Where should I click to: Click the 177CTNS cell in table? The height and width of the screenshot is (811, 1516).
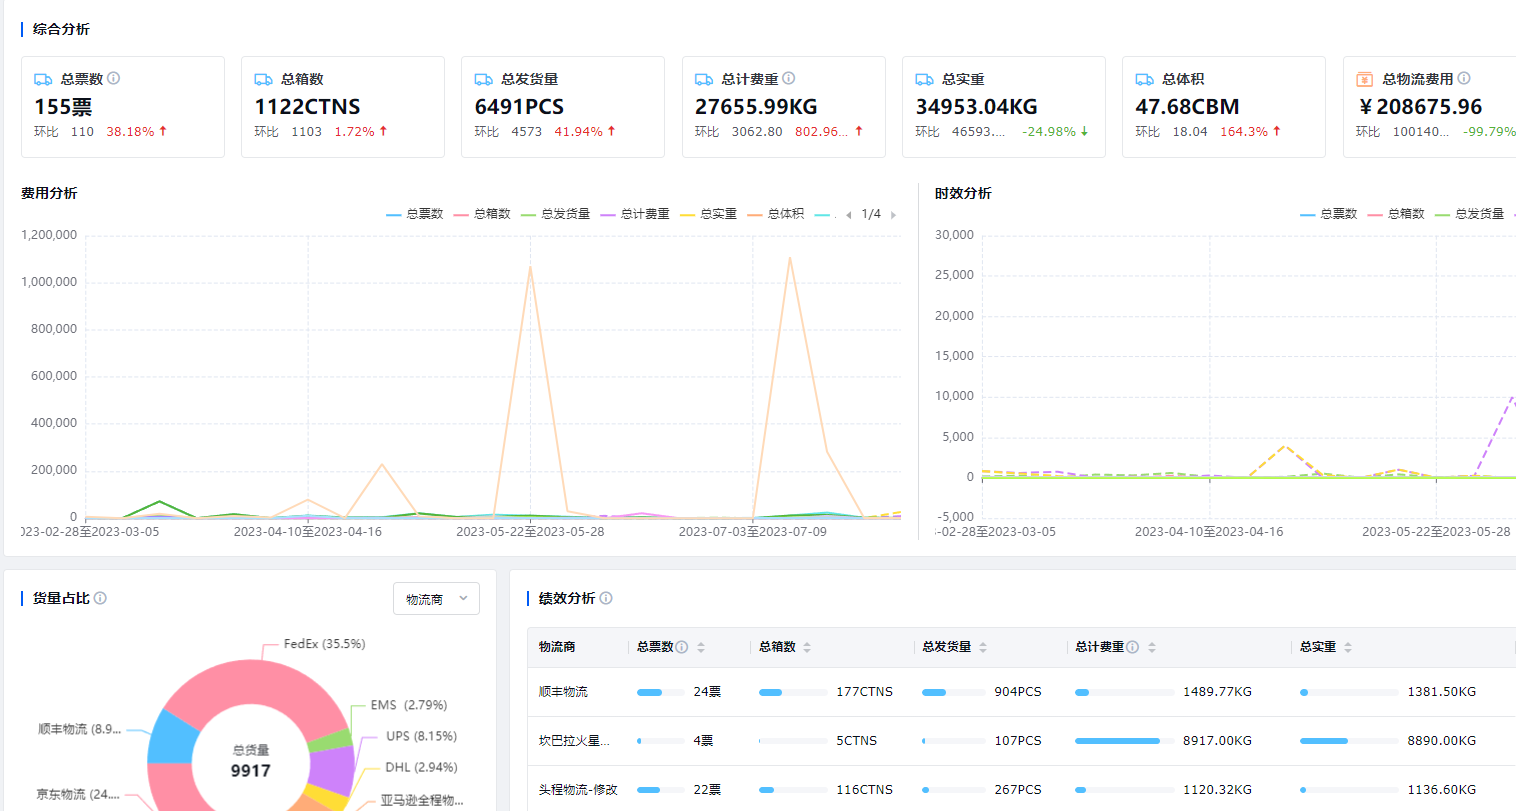tap(865, 692)
